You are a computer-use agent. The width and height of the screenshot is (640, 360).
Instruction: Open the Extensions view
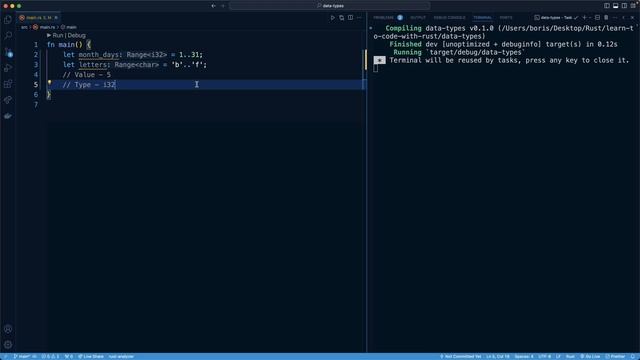[x=8, y=84]
